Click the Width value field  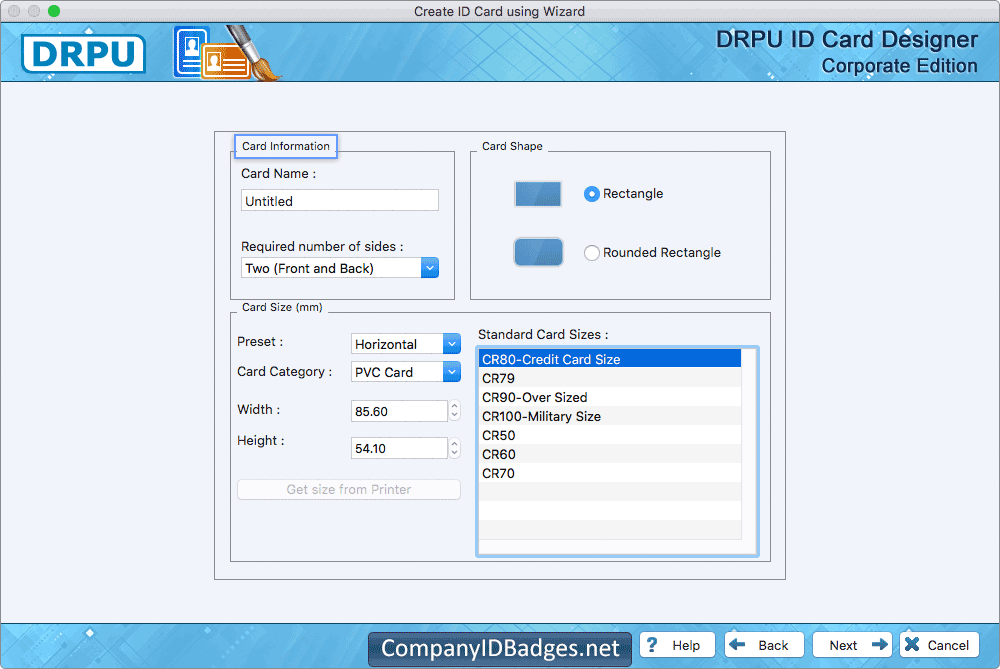(x=399, y=411)
